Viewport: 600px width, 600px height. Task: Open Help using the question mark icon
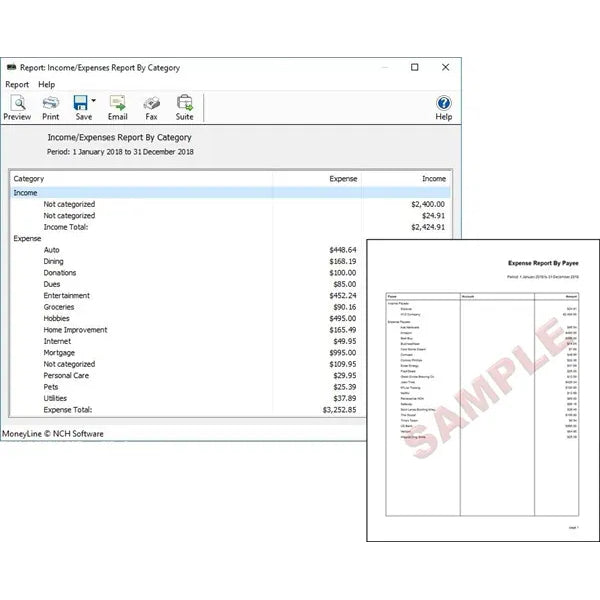443,104
